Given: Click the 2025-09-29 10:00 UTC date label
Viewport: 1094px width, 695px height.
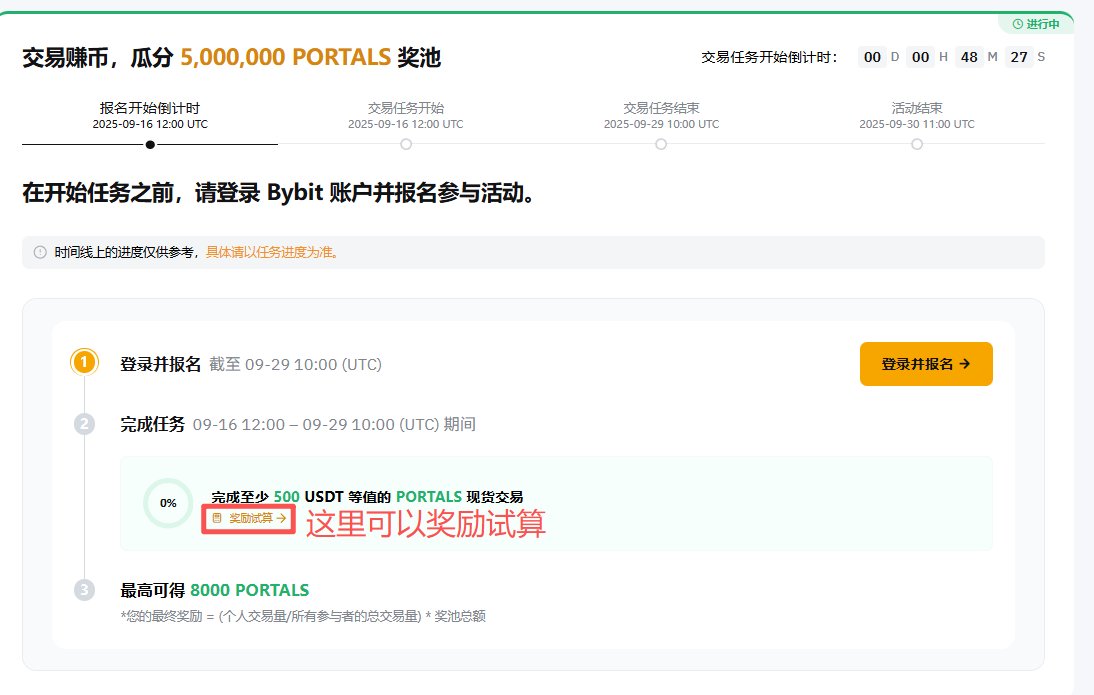Looking at the screenshot, I should [661, 124].
